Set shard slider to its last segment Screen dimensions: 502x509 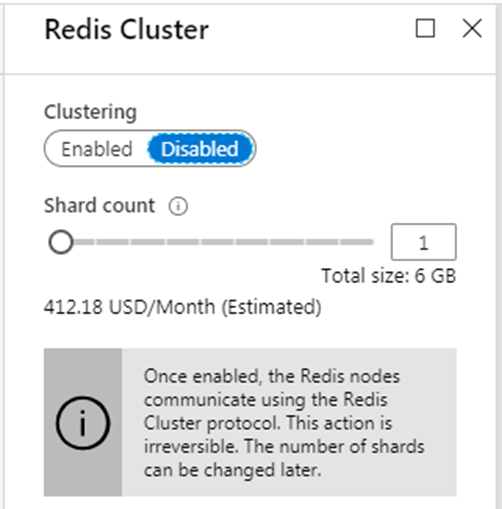coord(357,242)
